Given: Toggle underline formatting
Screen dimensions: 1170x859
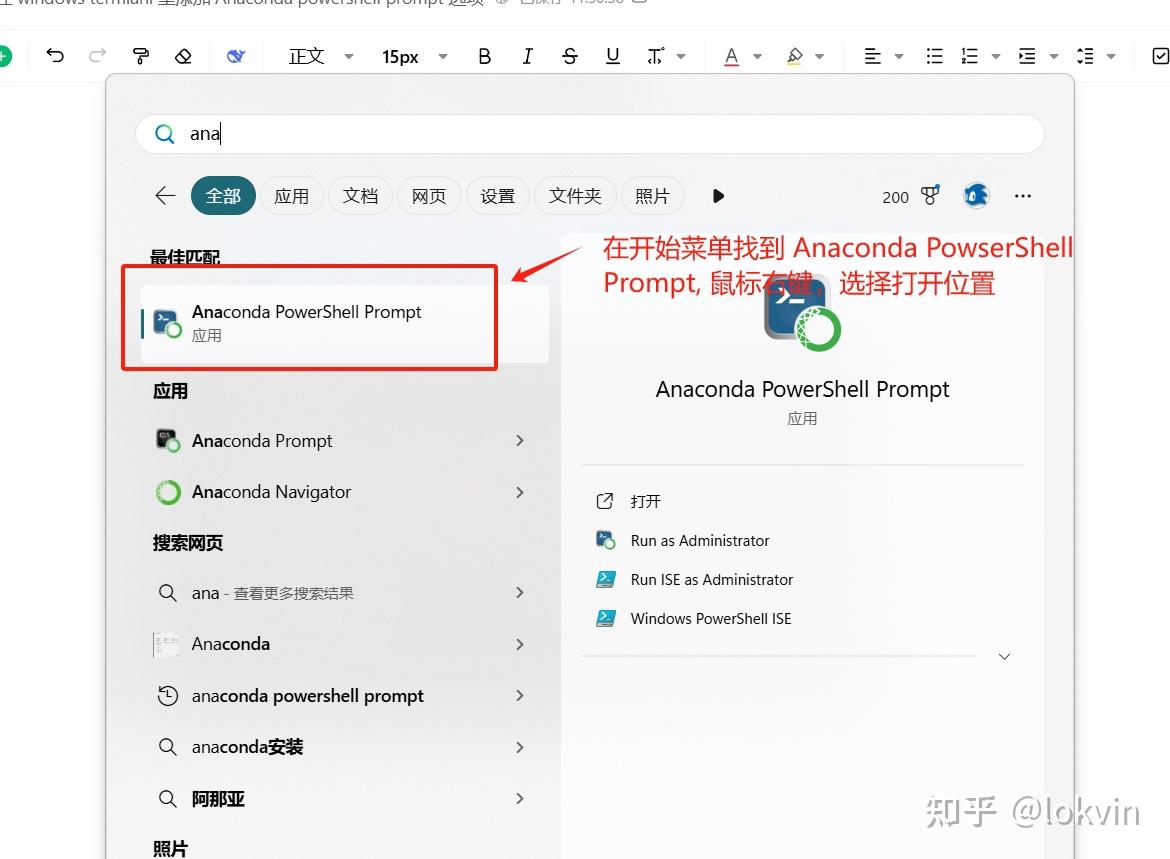Looking at the screenshot, I should (x=611, y=56).
